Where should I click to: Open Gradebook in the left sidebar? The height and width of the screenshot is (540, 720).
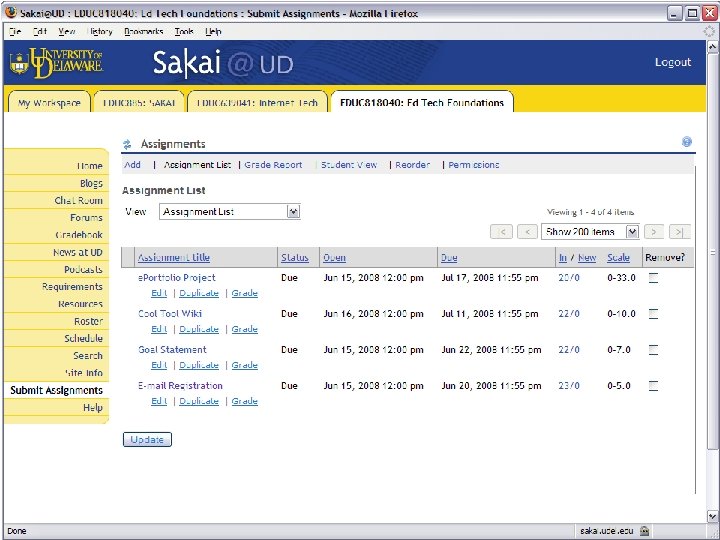[x=79, y=235]
